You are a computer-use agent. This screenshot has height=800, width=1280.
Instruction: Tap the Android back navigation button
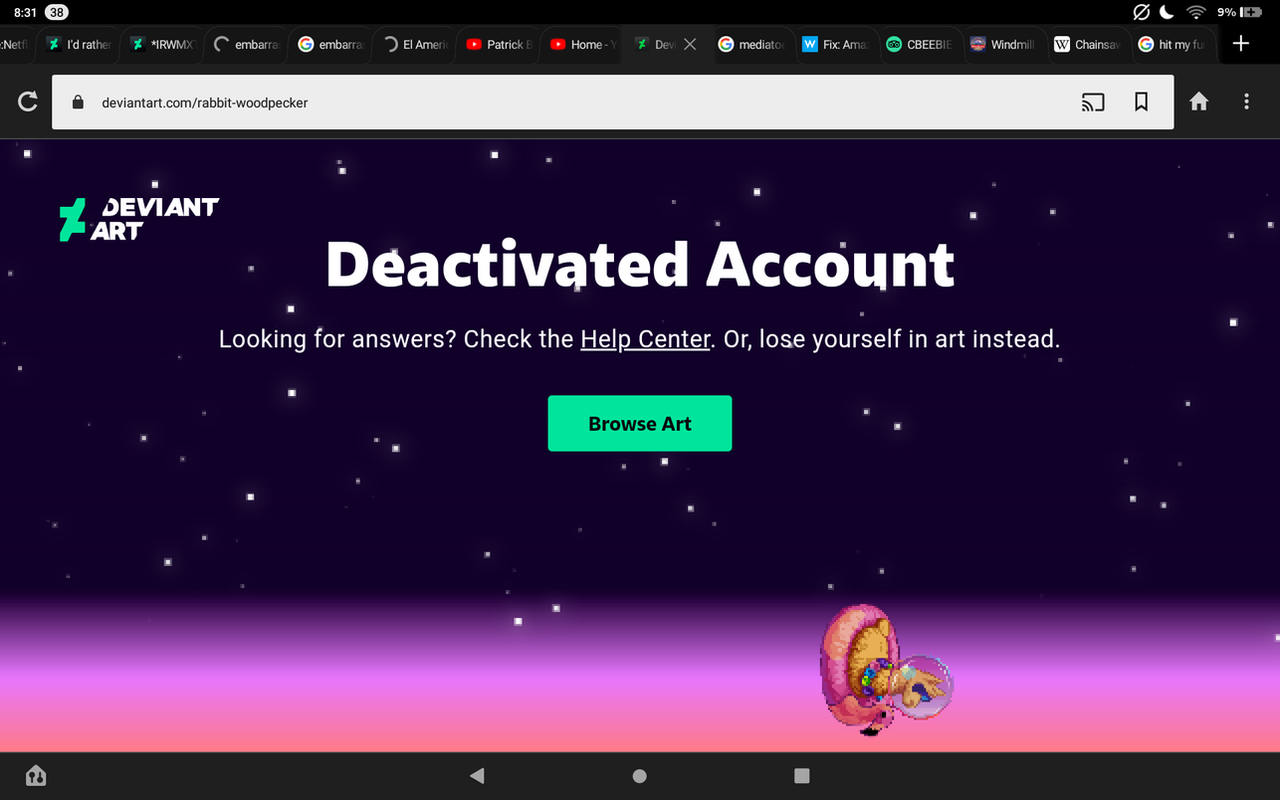coord(477,775)
